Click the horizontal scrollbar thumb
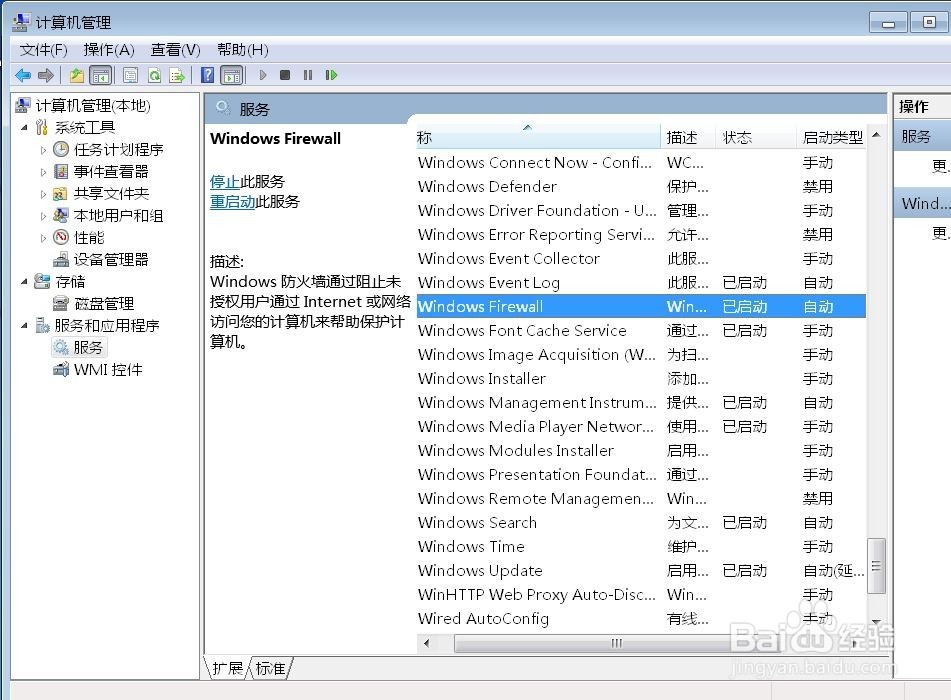 616,643
